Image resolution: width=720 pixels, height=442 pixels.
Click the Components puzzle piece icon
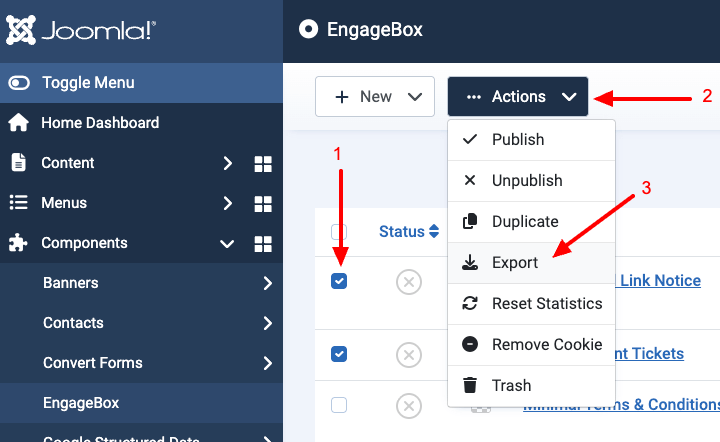tap(18, 243)
